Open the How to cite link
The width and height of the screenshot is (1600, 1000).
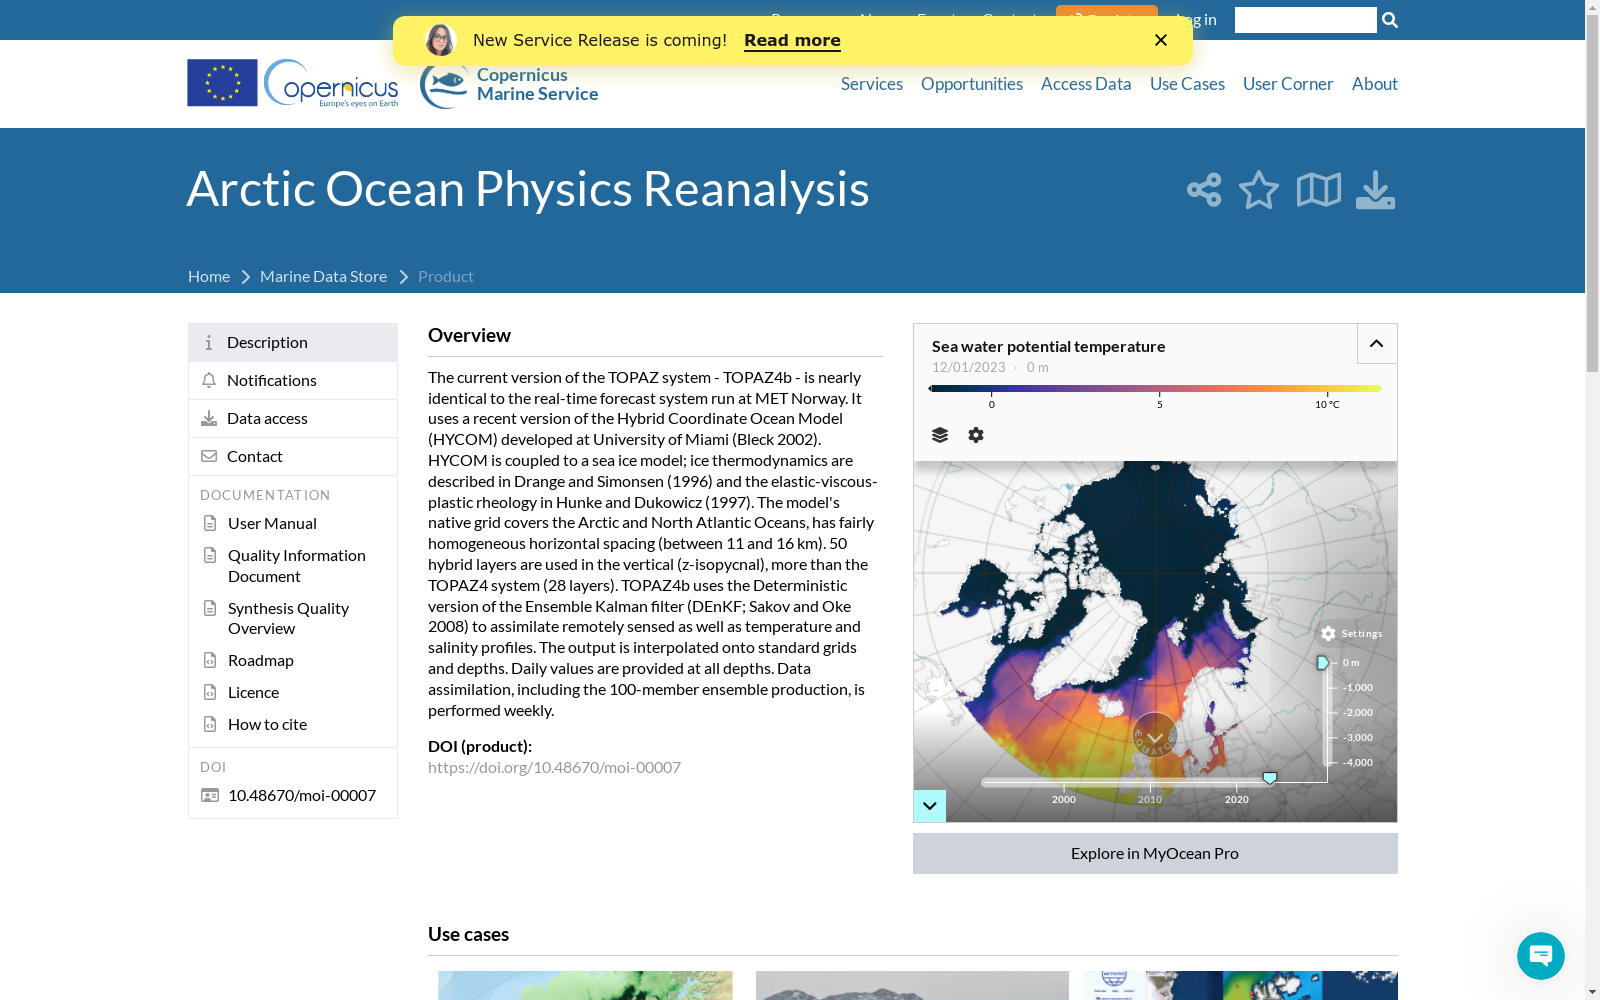tap(267, 724)
